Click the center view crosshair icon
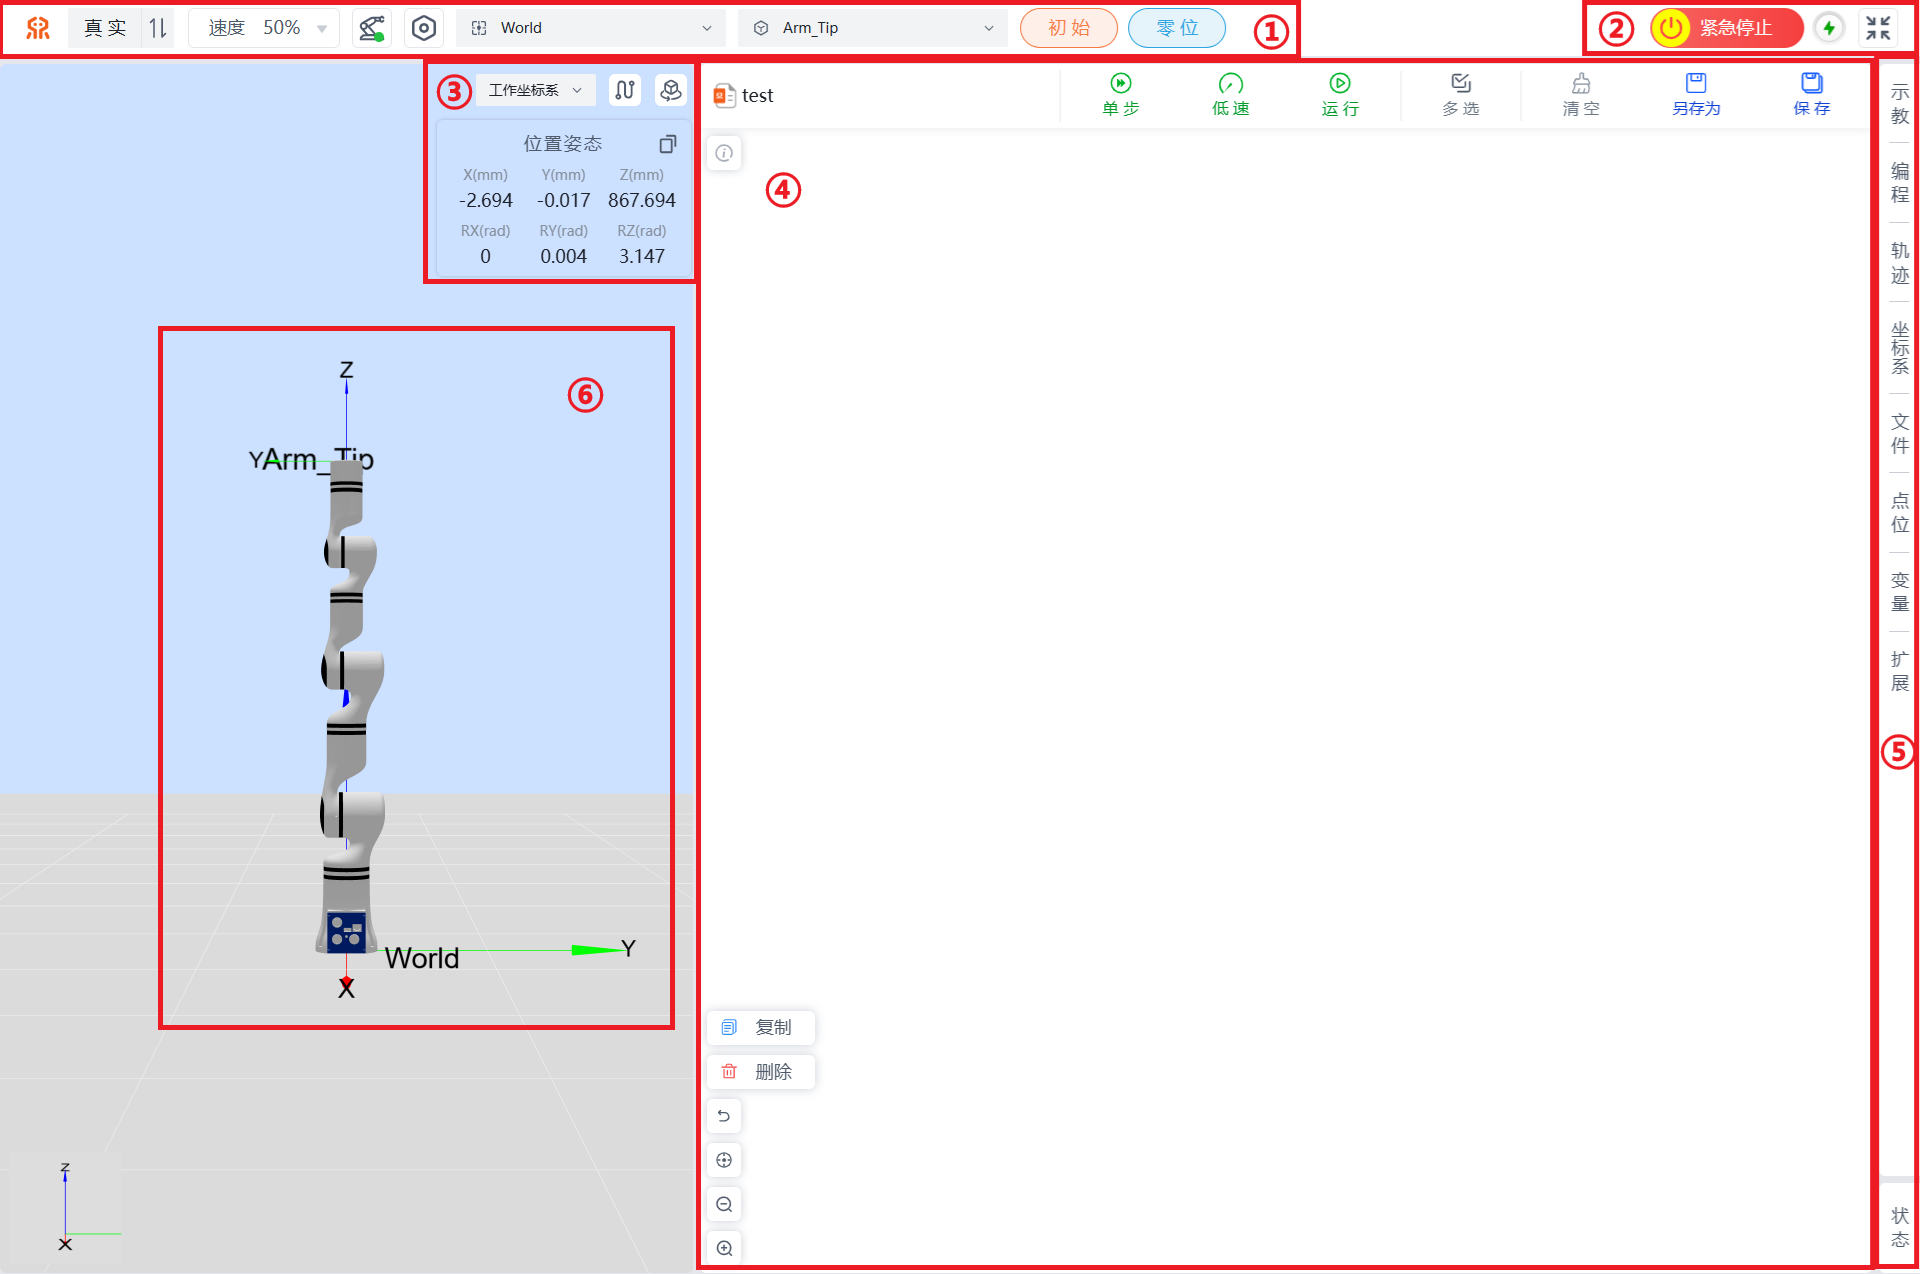 coord(724,1160)
